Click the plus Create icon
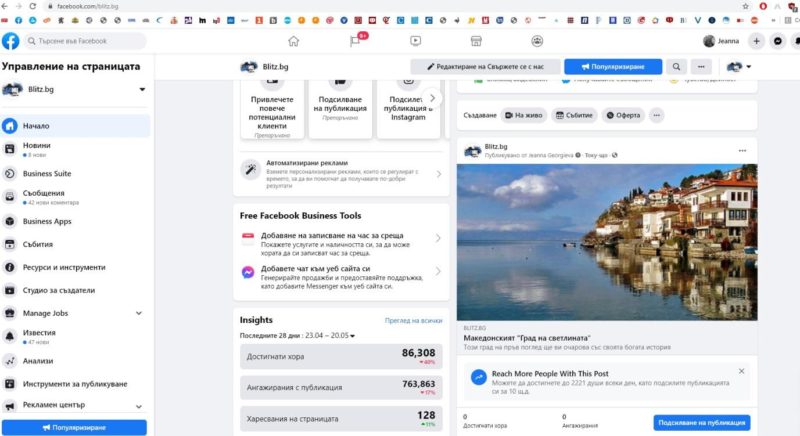Viewport: 800px width, 436px height. 757,41
